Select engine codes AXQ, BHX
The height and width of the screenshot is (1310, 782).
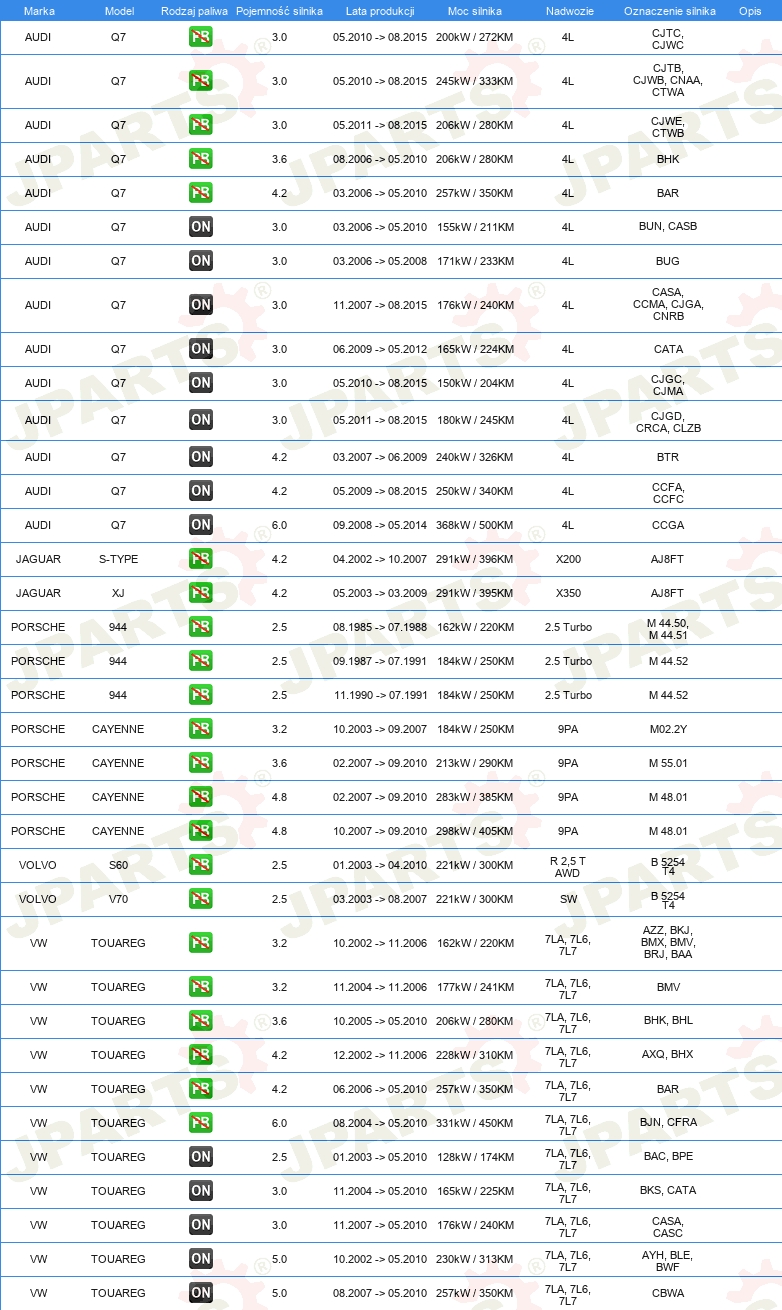[x=668, y=1055]
